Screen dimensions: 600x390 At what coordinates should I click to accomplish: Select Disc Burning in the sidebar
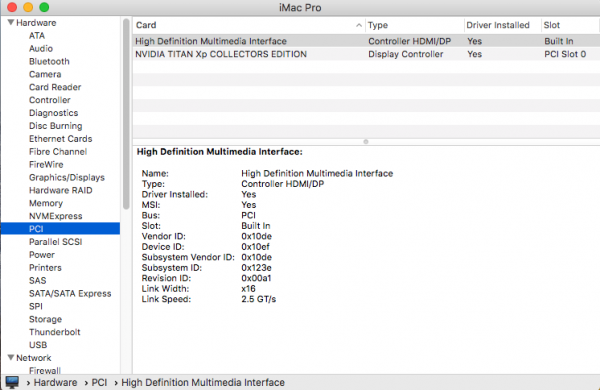[55, 126]
